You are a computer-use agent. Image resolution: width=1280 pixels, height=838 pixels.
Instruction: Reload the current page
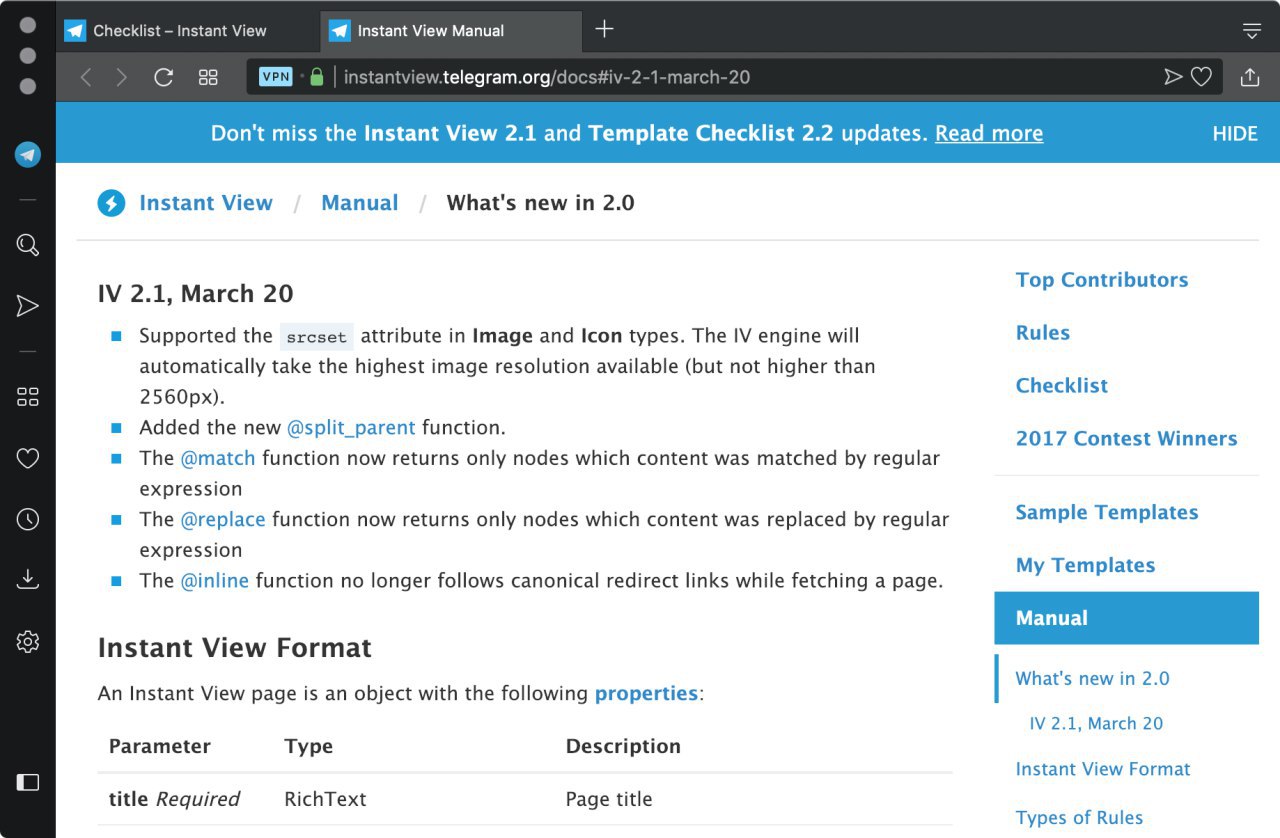[164, 78]
